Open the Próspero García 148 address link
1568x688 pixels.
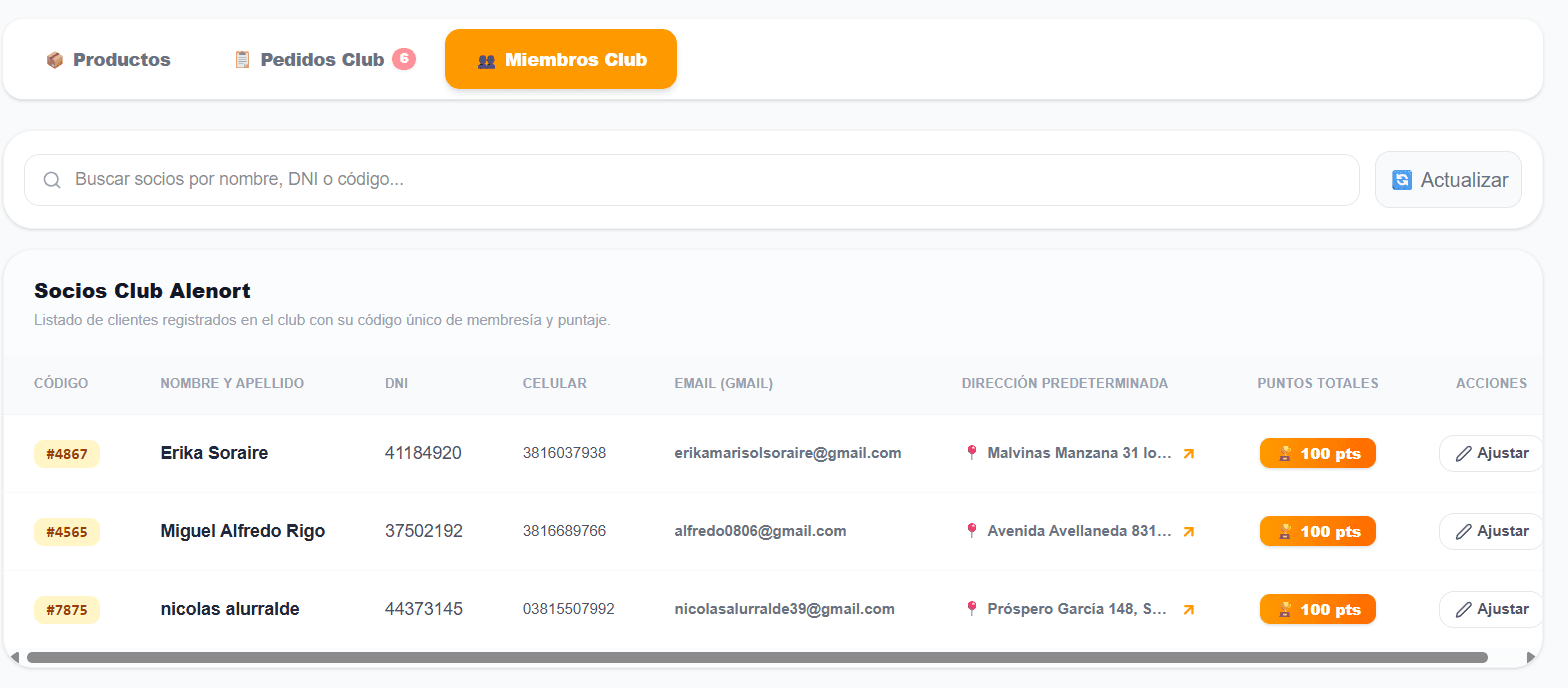click(x=1080, y=609)
